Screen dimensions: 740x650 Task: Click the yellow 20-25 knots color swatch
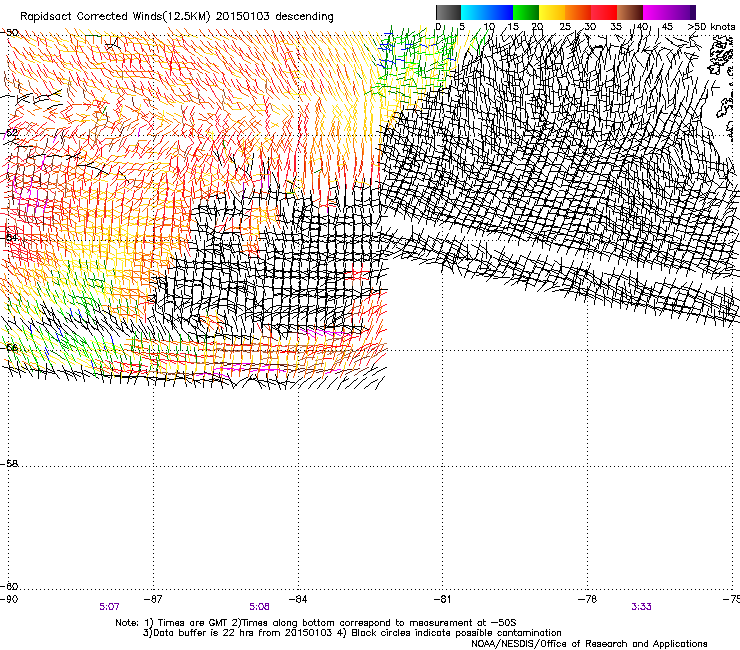(552, 12)
